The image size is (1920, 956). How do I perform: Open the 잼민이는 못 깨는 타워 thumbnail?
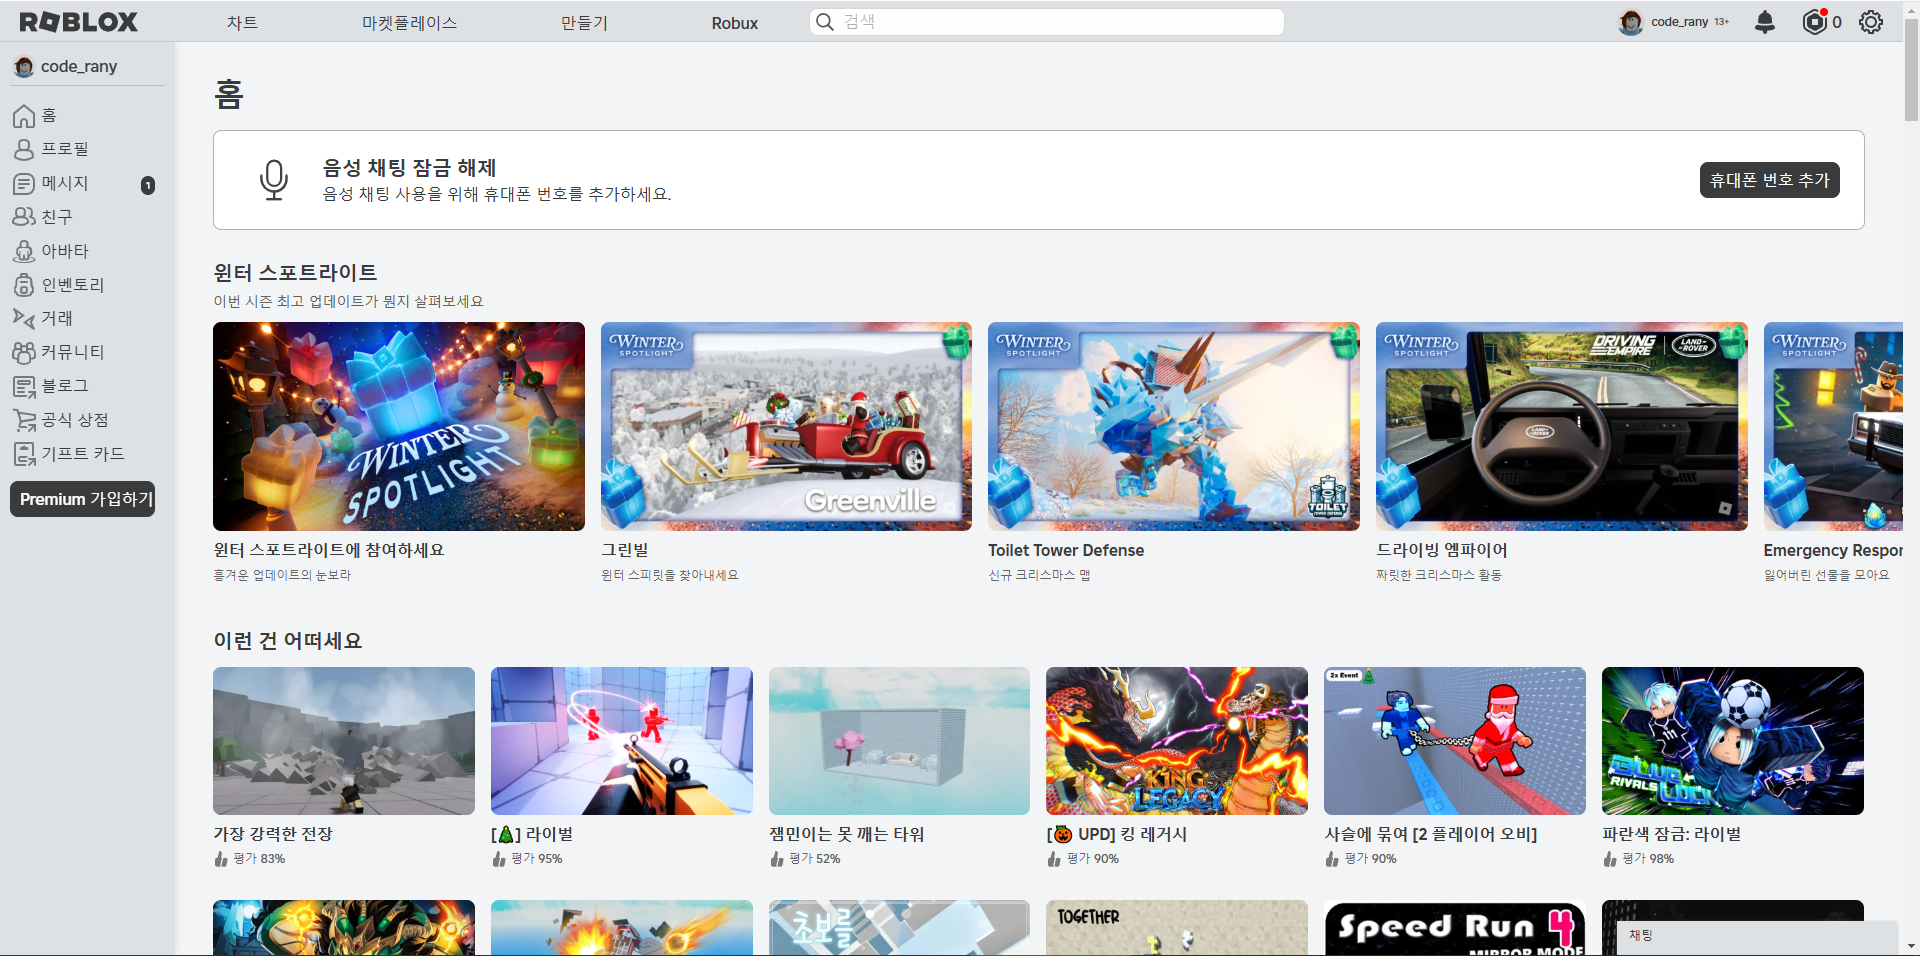point(899,741)
